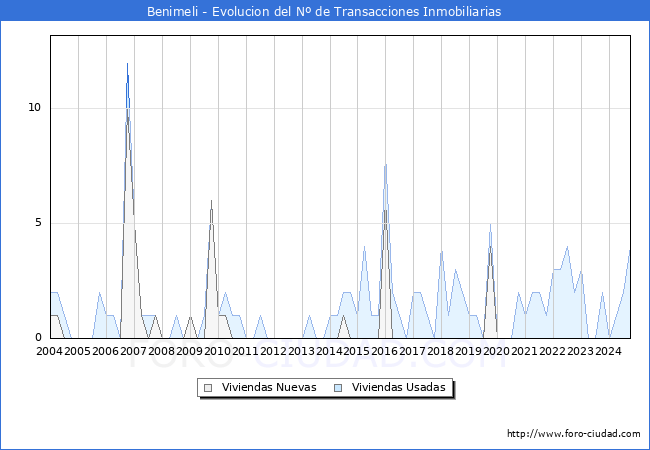Click the 10 y-axis label

pyautogui.click(x=35, y=108)
